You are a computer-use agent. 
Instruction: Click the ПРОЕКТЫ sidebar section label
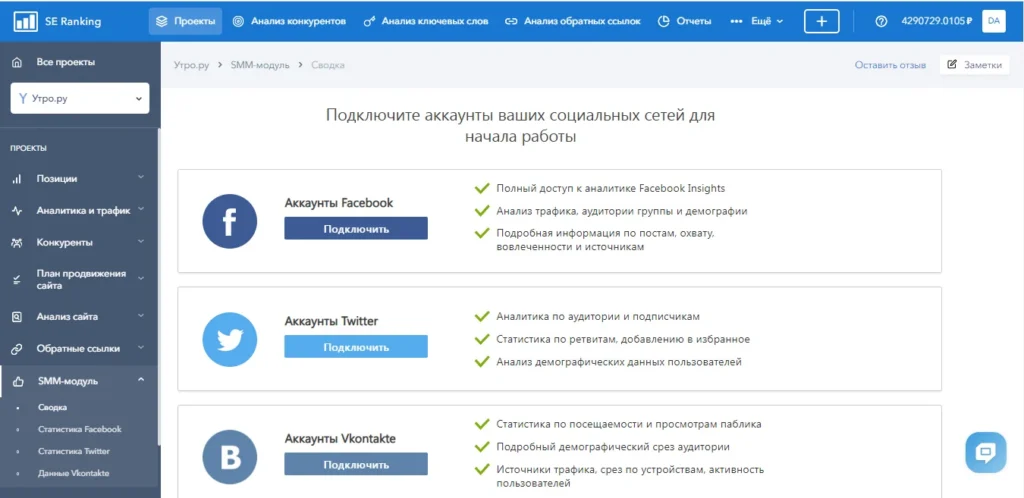pos(28,148)
